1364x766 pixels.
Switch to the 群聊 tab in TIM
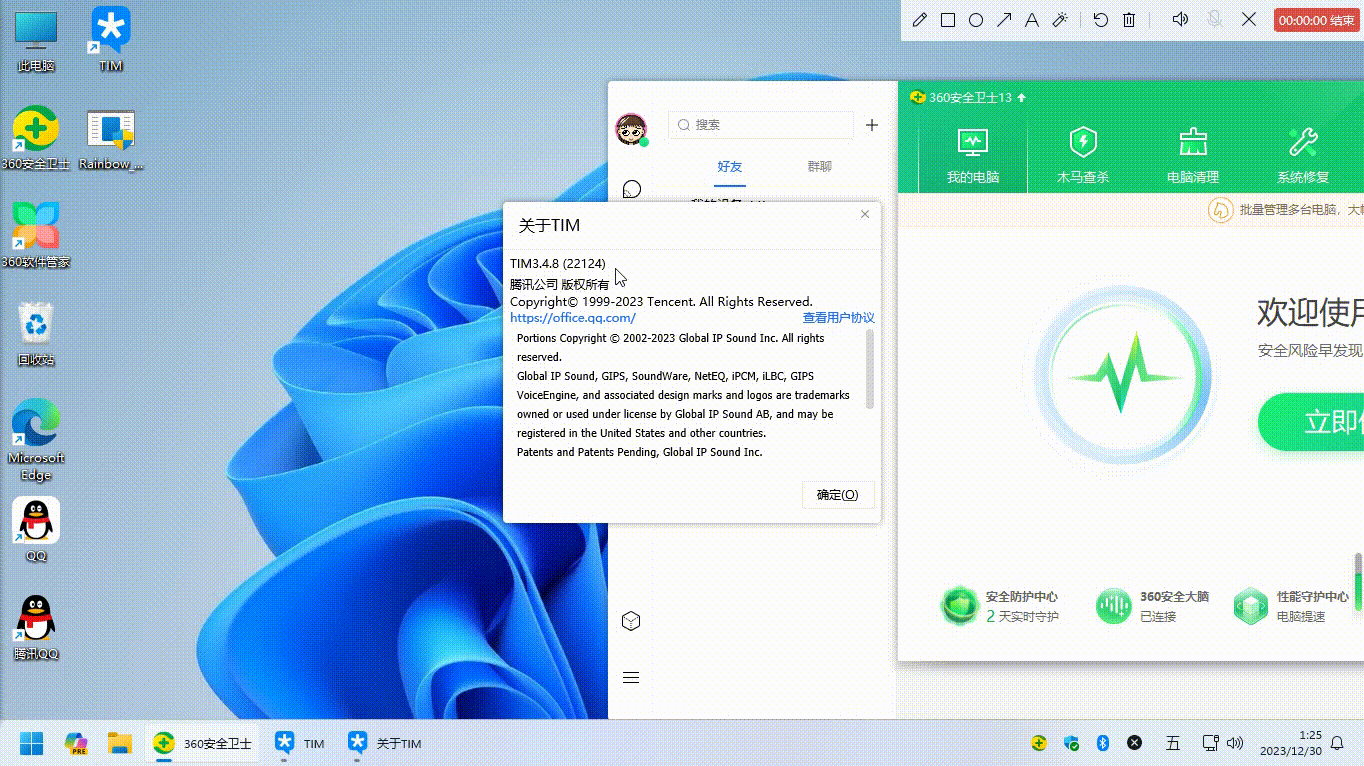coord(820,167)
